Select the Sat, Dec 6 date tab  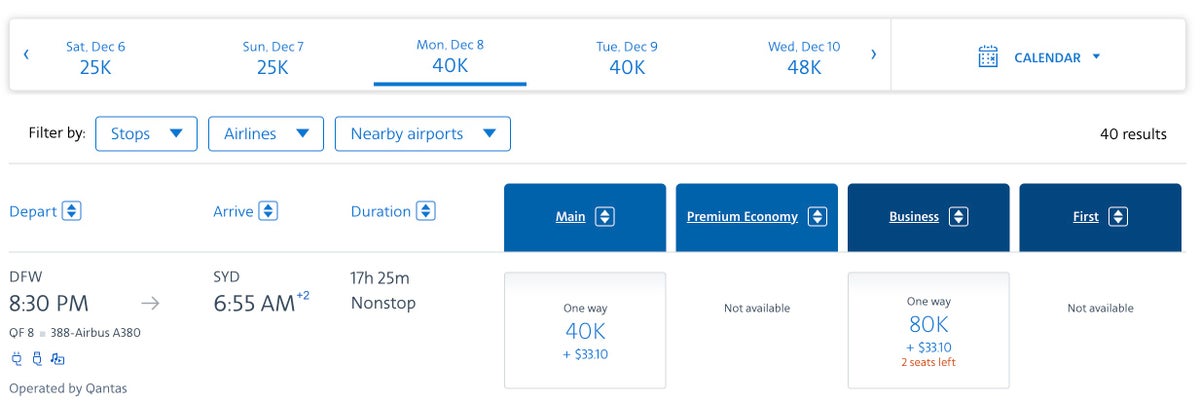pos(95,57)
